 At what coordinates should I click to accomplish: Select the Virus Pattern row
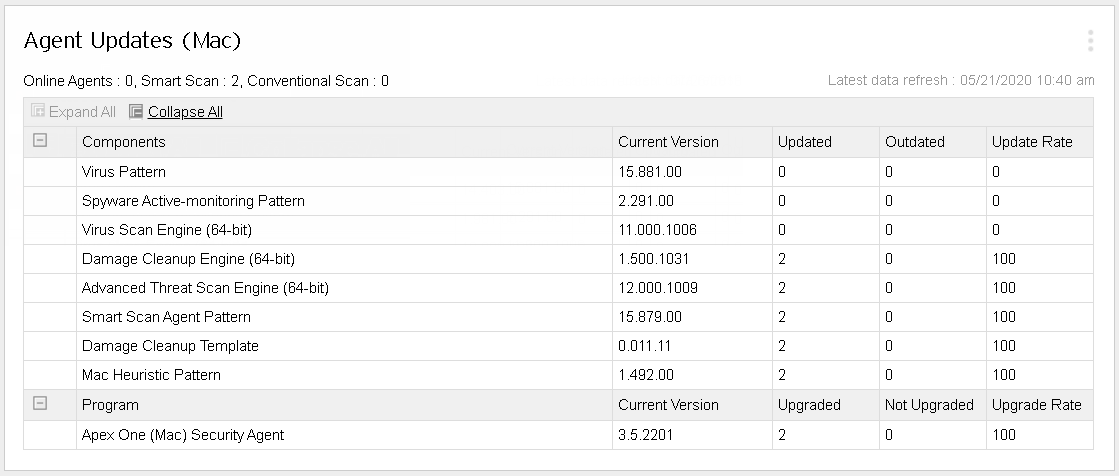click(124, 172)
